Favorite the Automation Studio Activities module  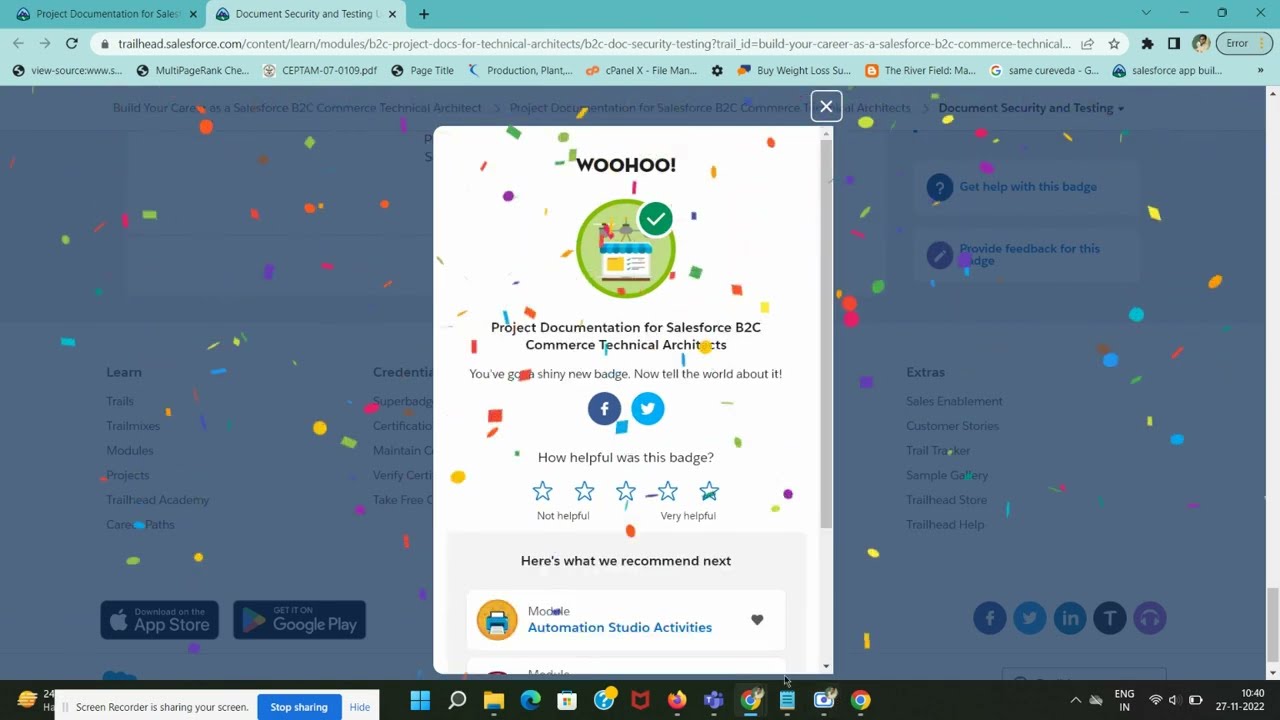757,620
